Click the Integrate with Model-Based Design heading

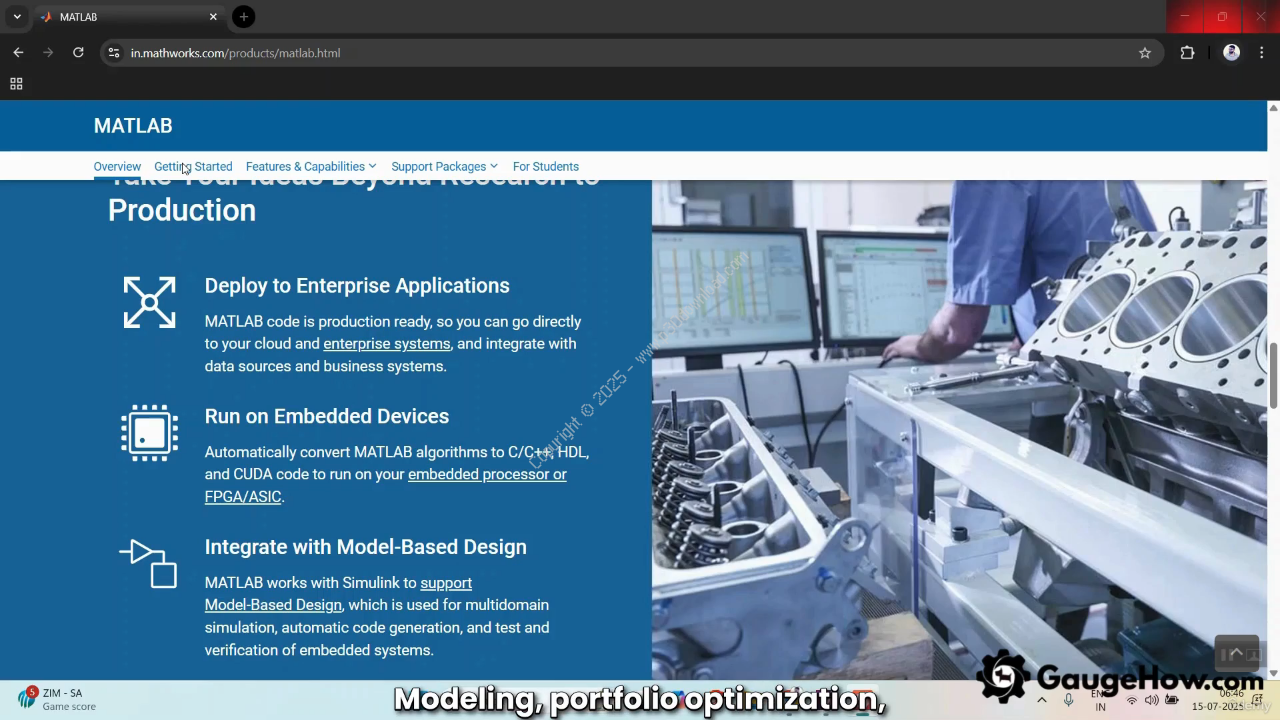coord(366,547)
